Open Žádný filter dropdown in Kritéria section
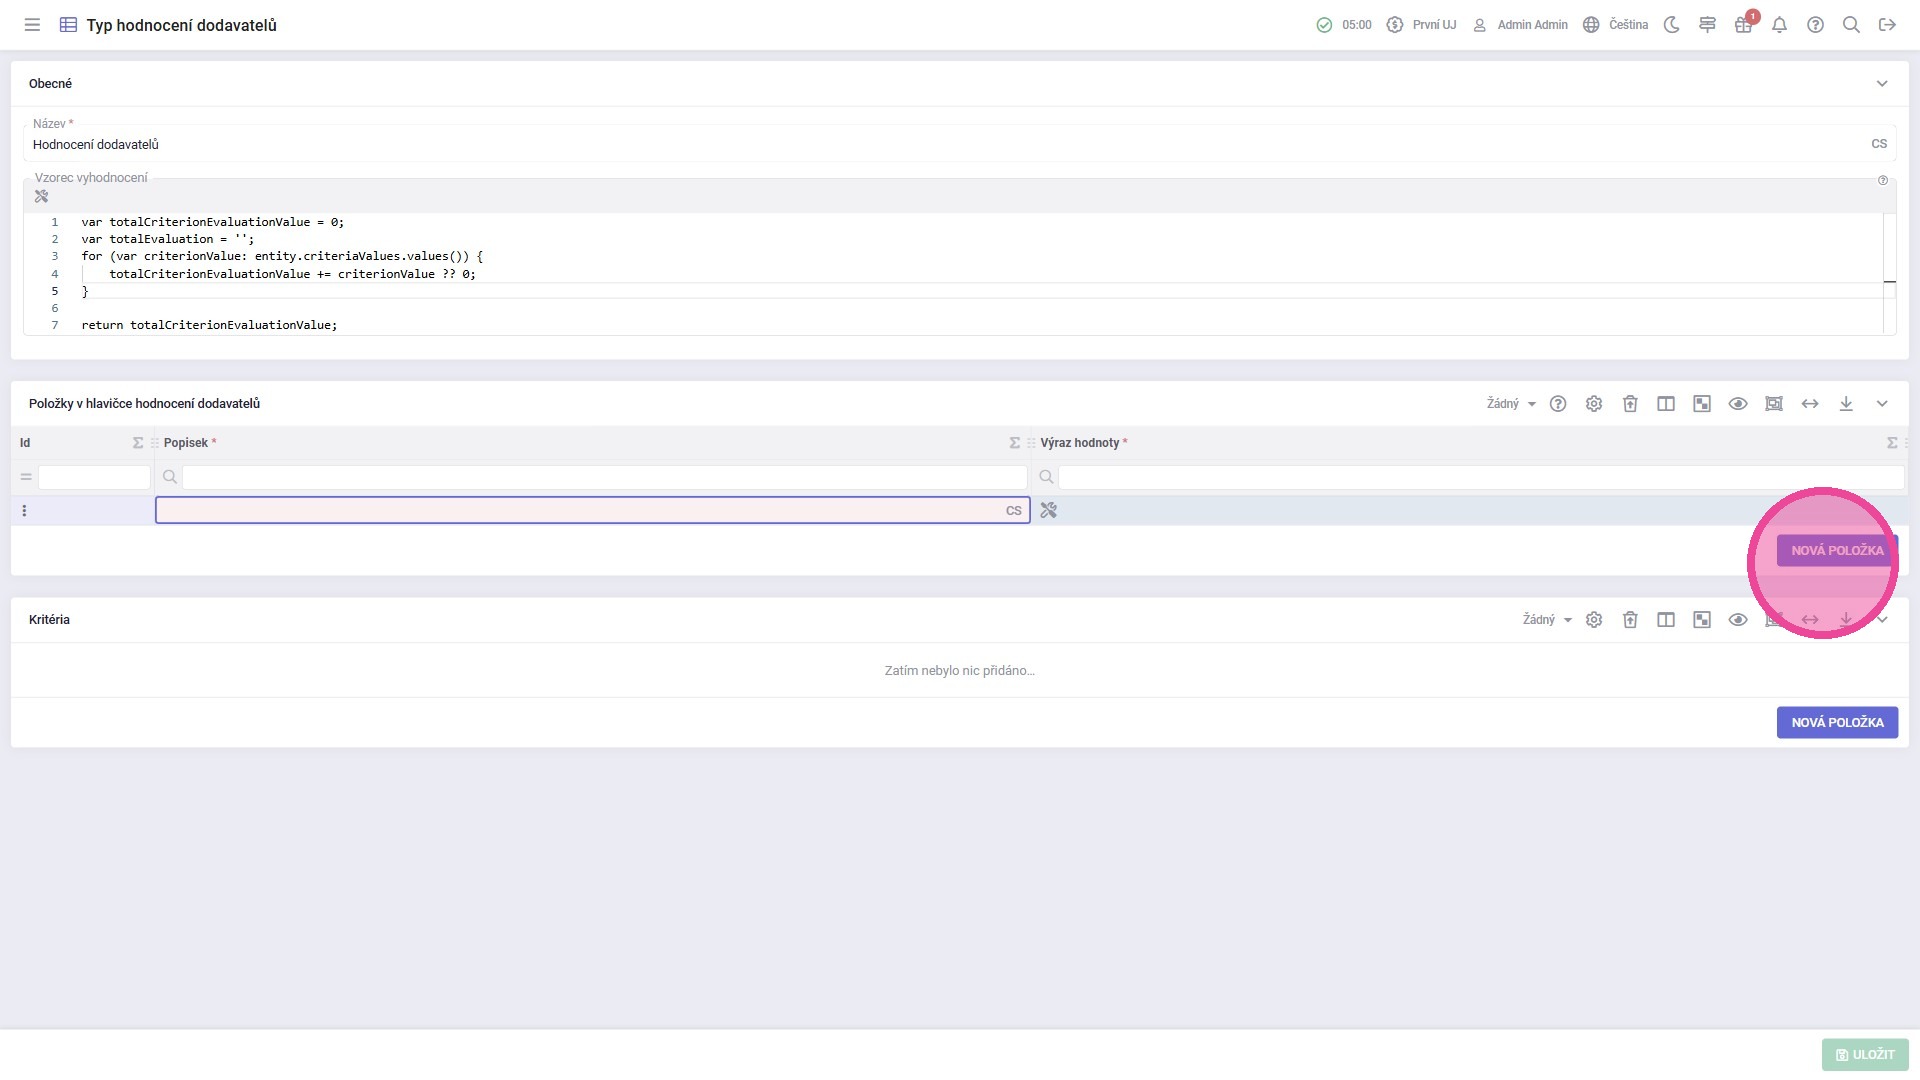The image size is (1920, 1080). [1547, 620]
